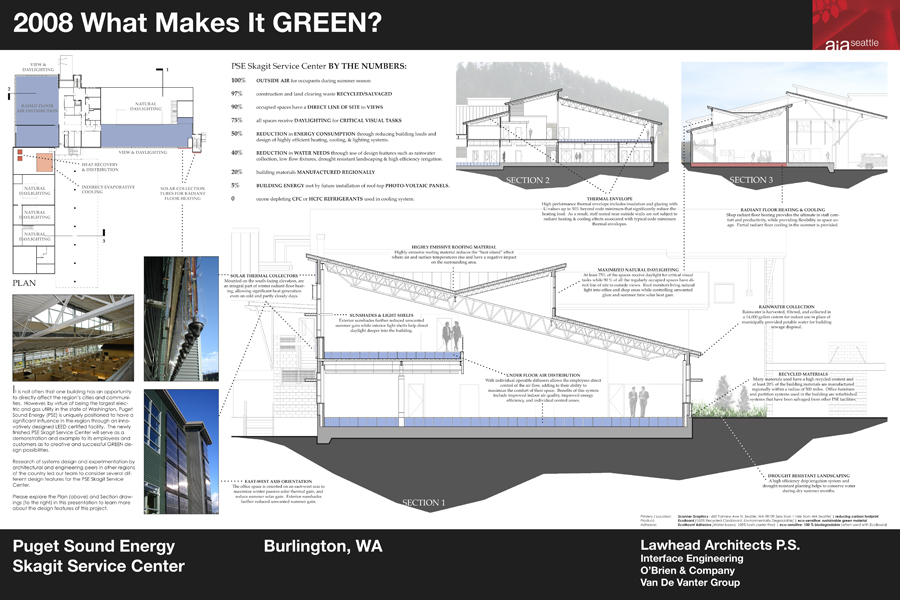Screen dimensions: 900x600
Task: Click the 'Lawhead Architects P.S.' credit
Action: point(720,545)
